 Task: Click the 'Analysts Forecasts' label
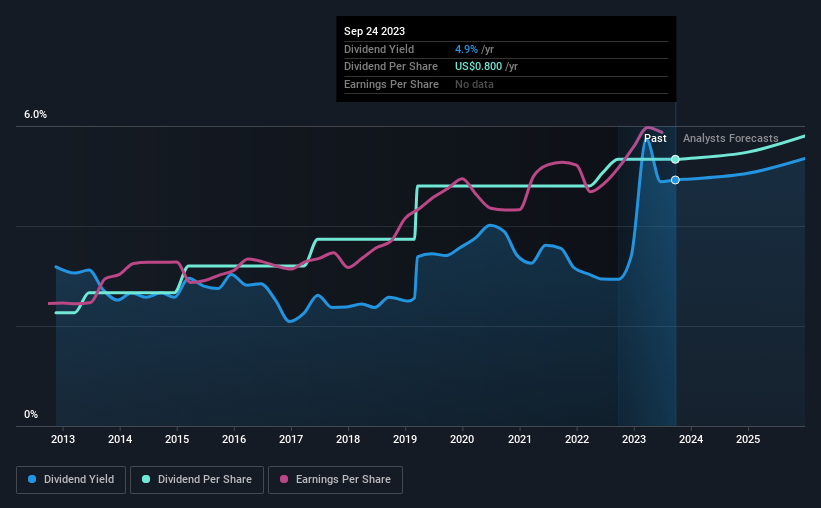coord(730,138)
